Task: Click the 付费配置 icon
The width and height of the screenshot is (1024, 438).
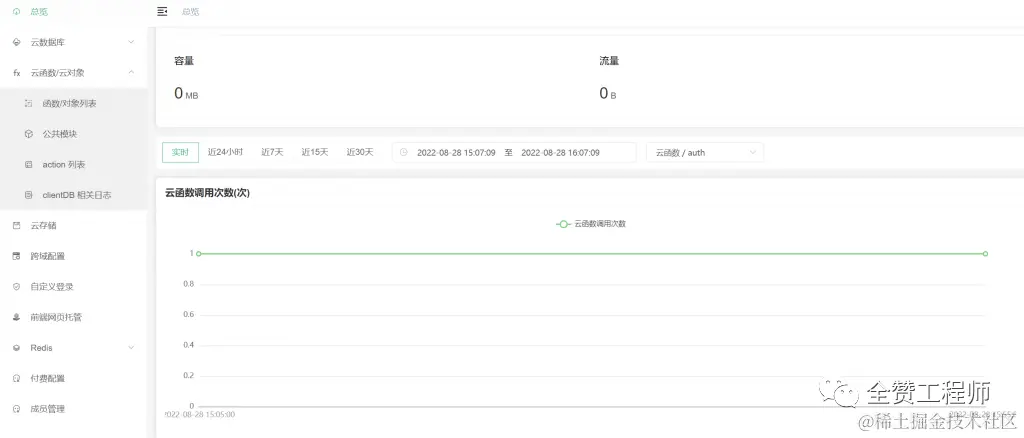Action: coord(16,378)
